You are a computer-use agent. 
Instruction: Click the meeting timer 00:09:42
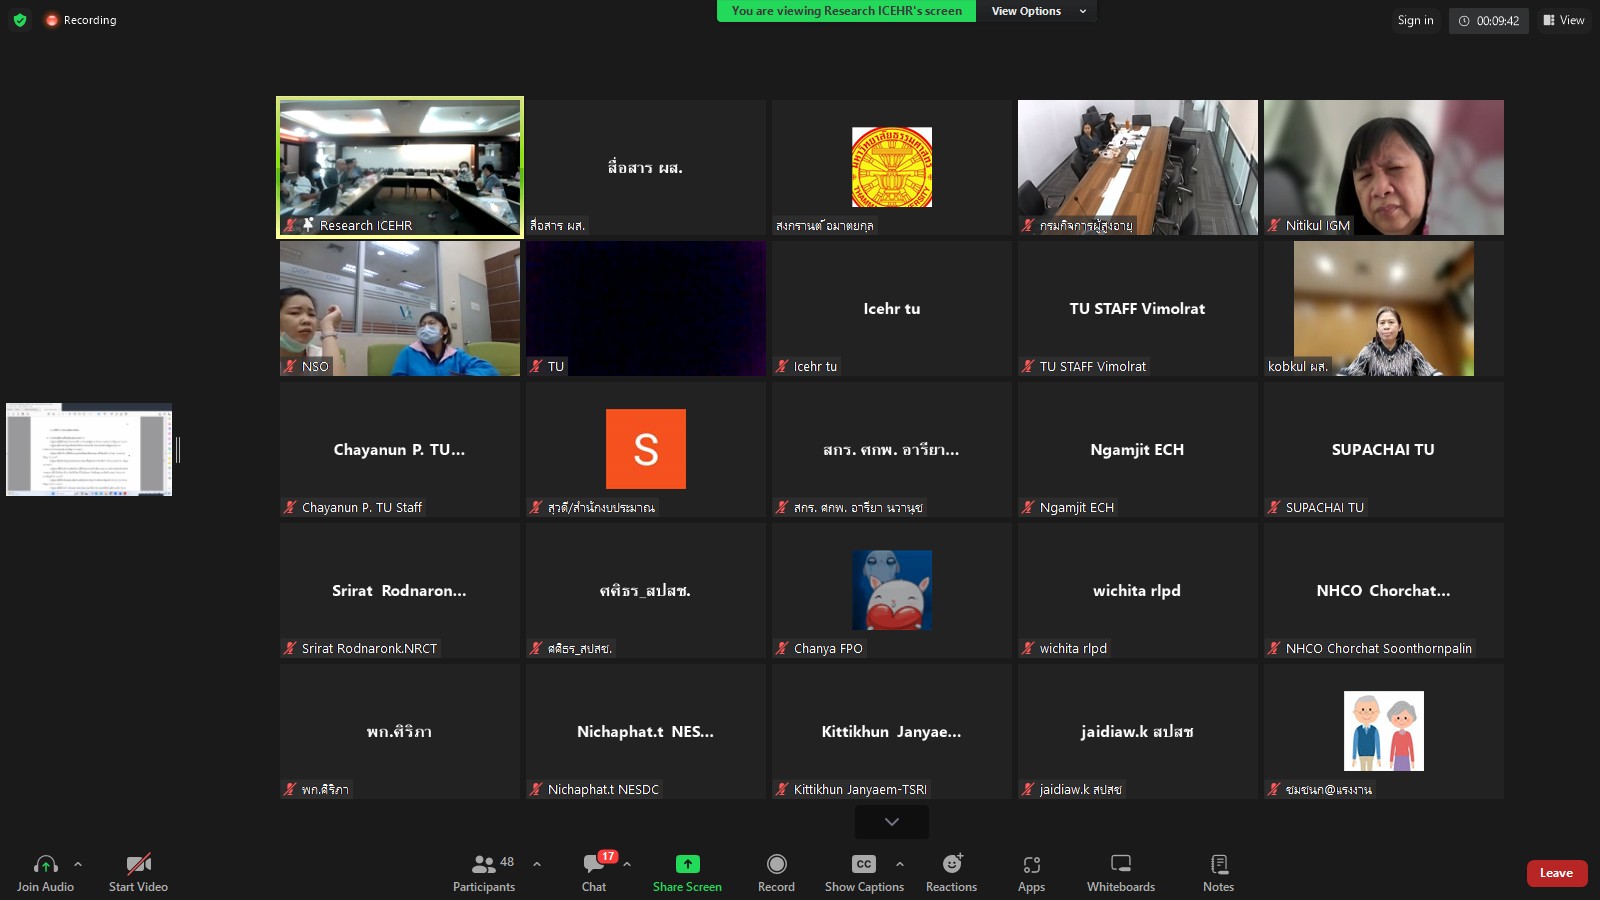1489,21
